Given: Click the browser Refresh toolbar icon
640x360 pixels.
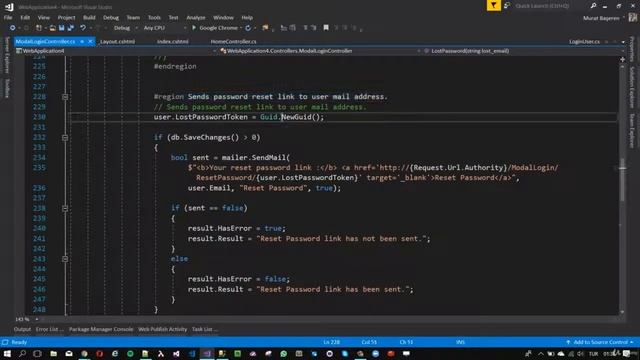Looking at the screenshot, I should (x=248, y=28).
